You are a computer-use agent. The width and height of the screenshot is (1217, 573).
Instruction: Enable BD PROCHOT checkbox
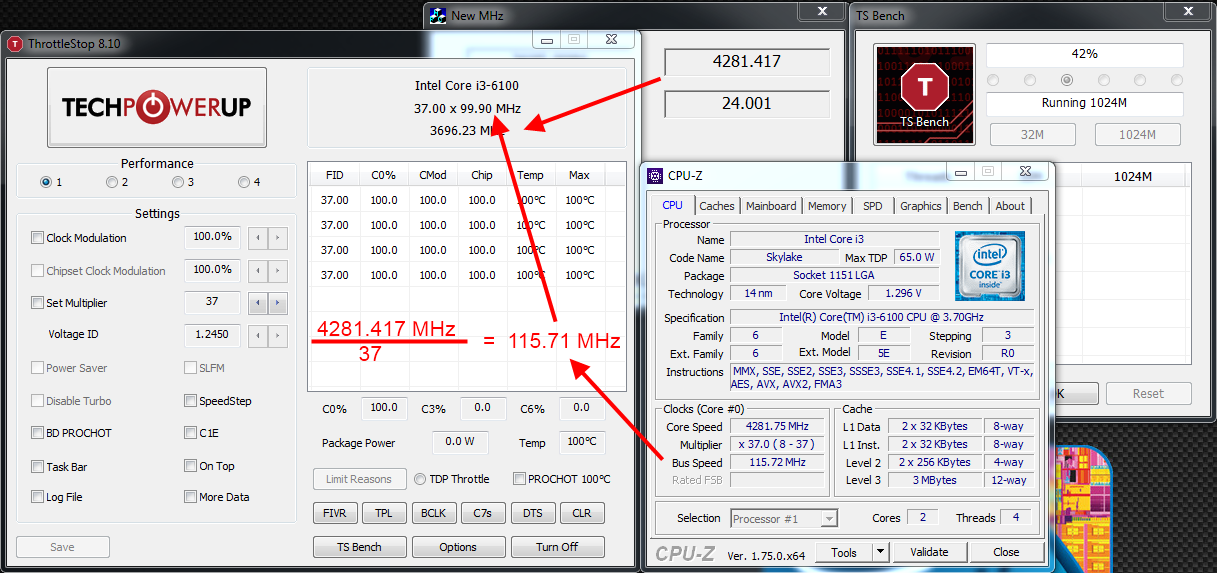pos(38,433)
